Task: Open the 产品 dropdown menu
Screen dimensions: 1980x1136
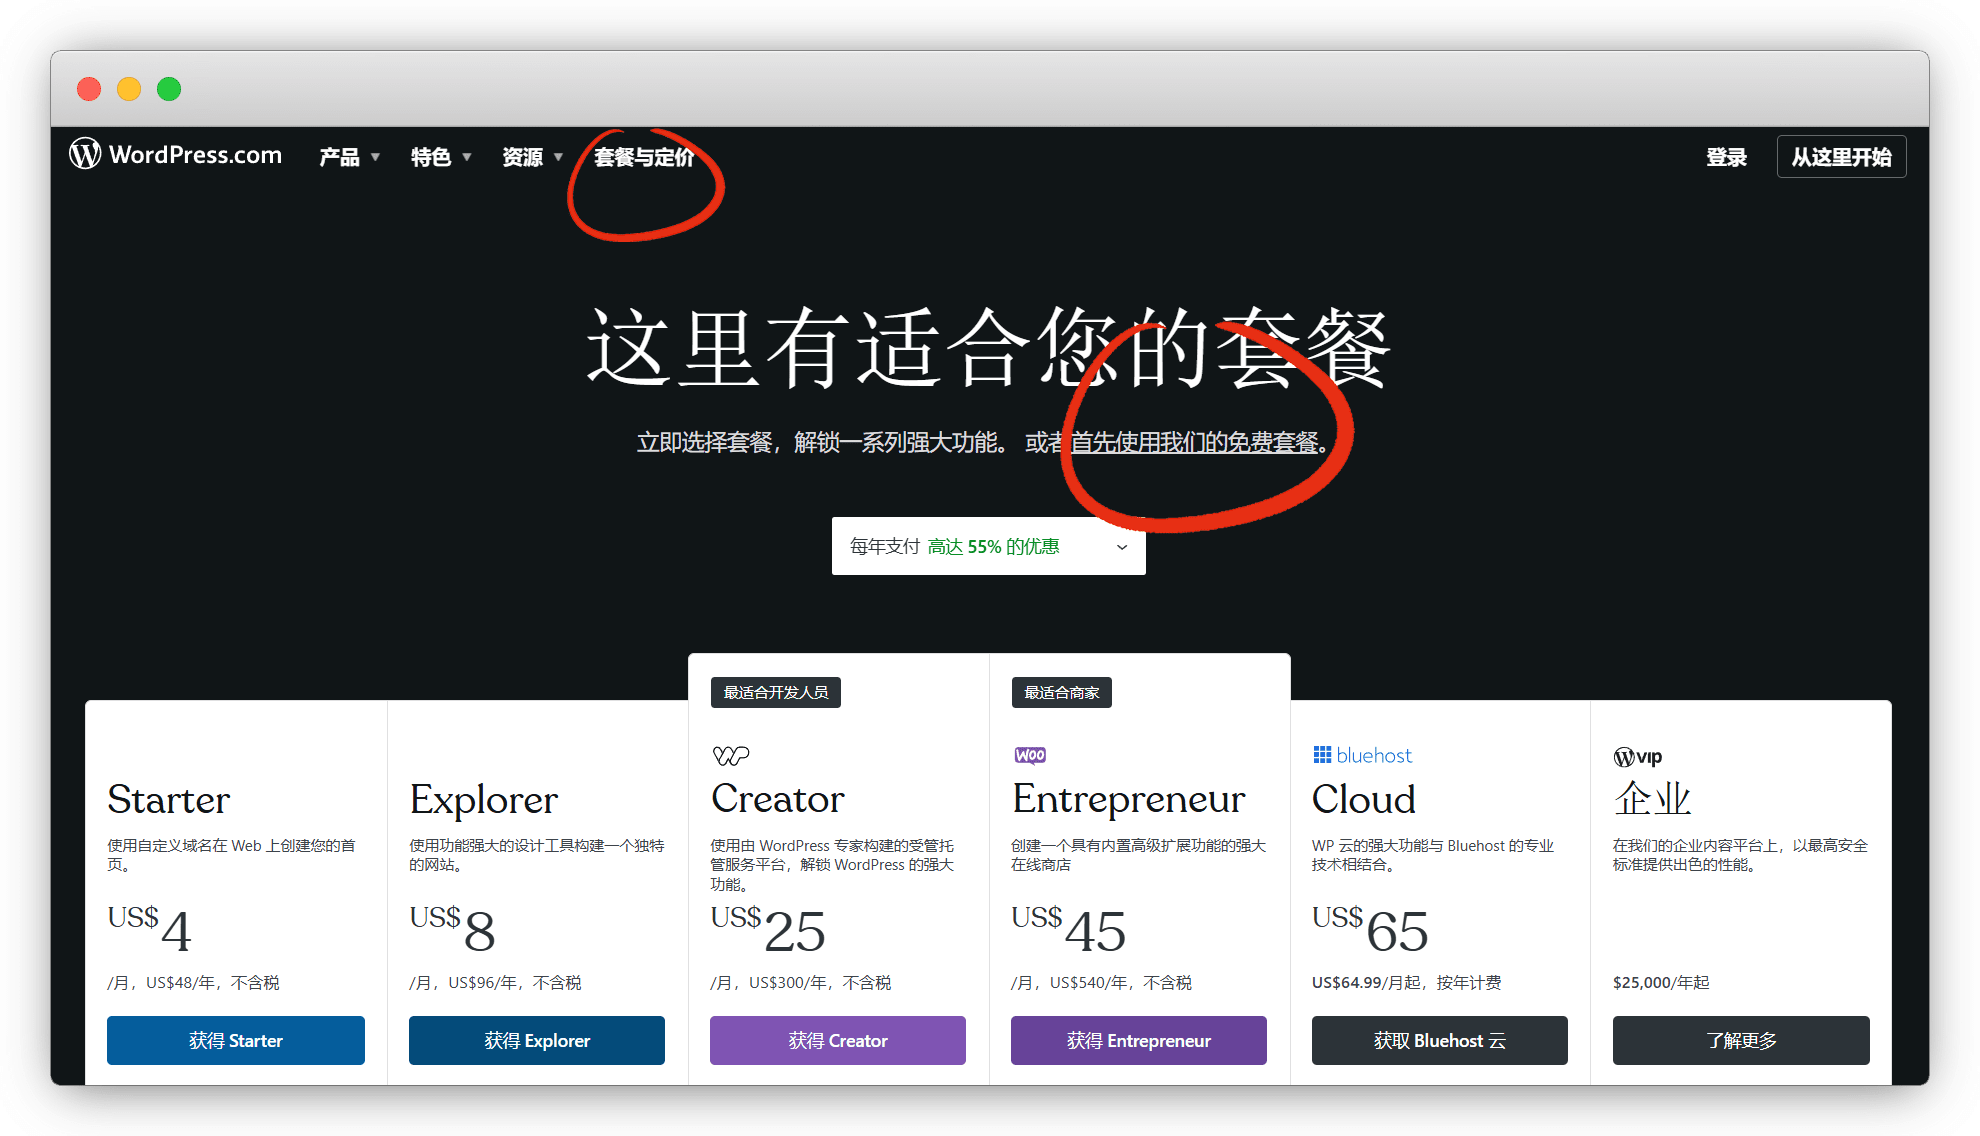Action: point(349,157)
